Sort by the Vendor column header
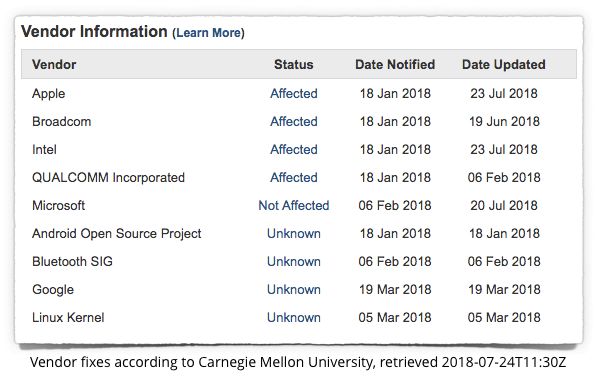The width and height of the screenshot is (597, 375). (x=54, y=64)
